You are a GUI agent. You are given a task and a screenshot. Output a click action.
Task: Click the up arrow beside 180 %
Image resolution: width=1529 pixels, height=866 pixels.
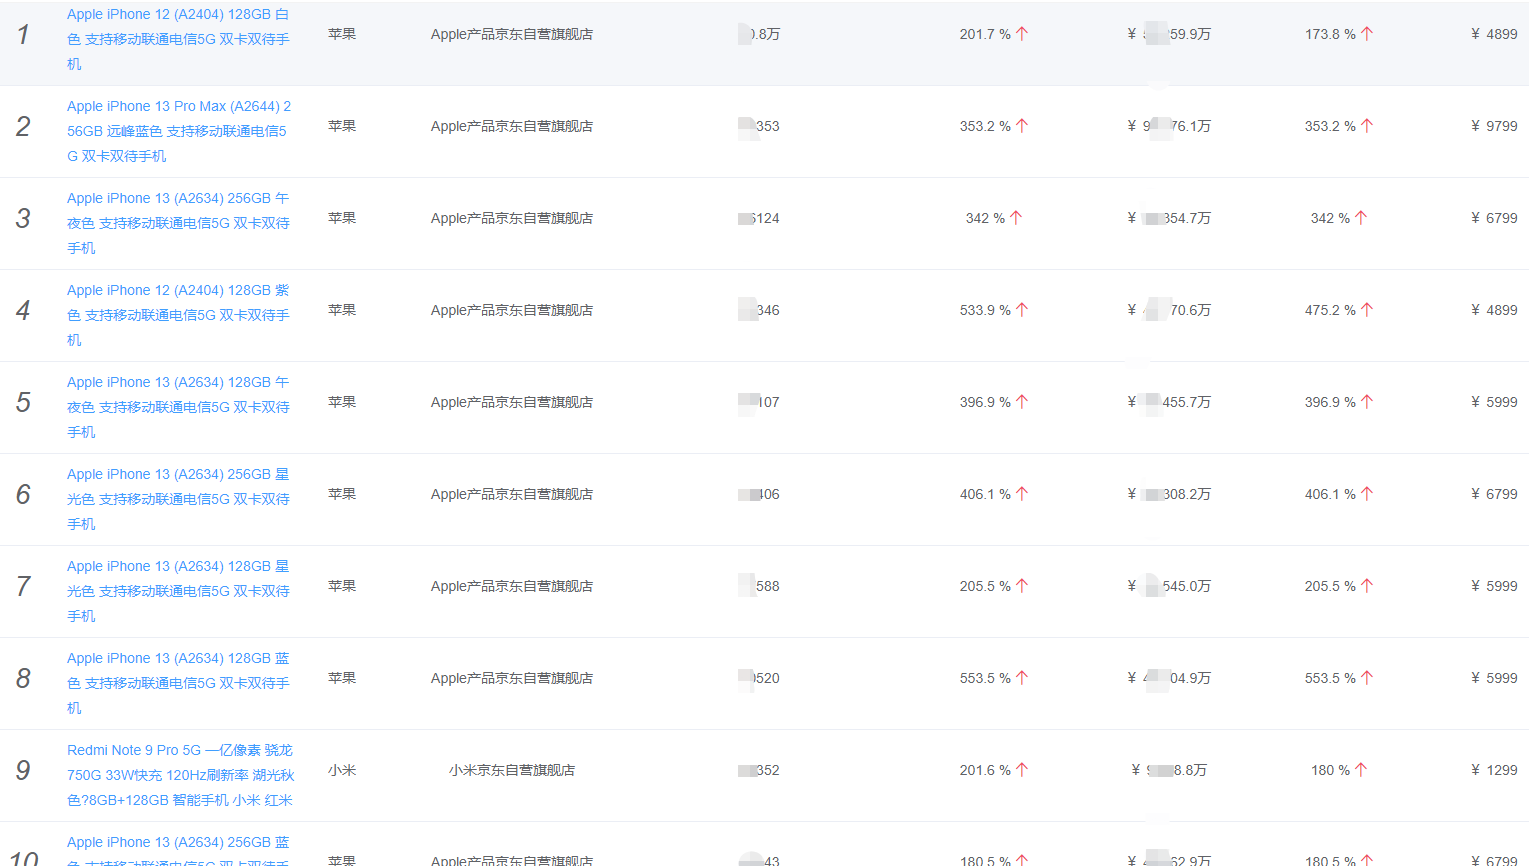(1361, 770)
